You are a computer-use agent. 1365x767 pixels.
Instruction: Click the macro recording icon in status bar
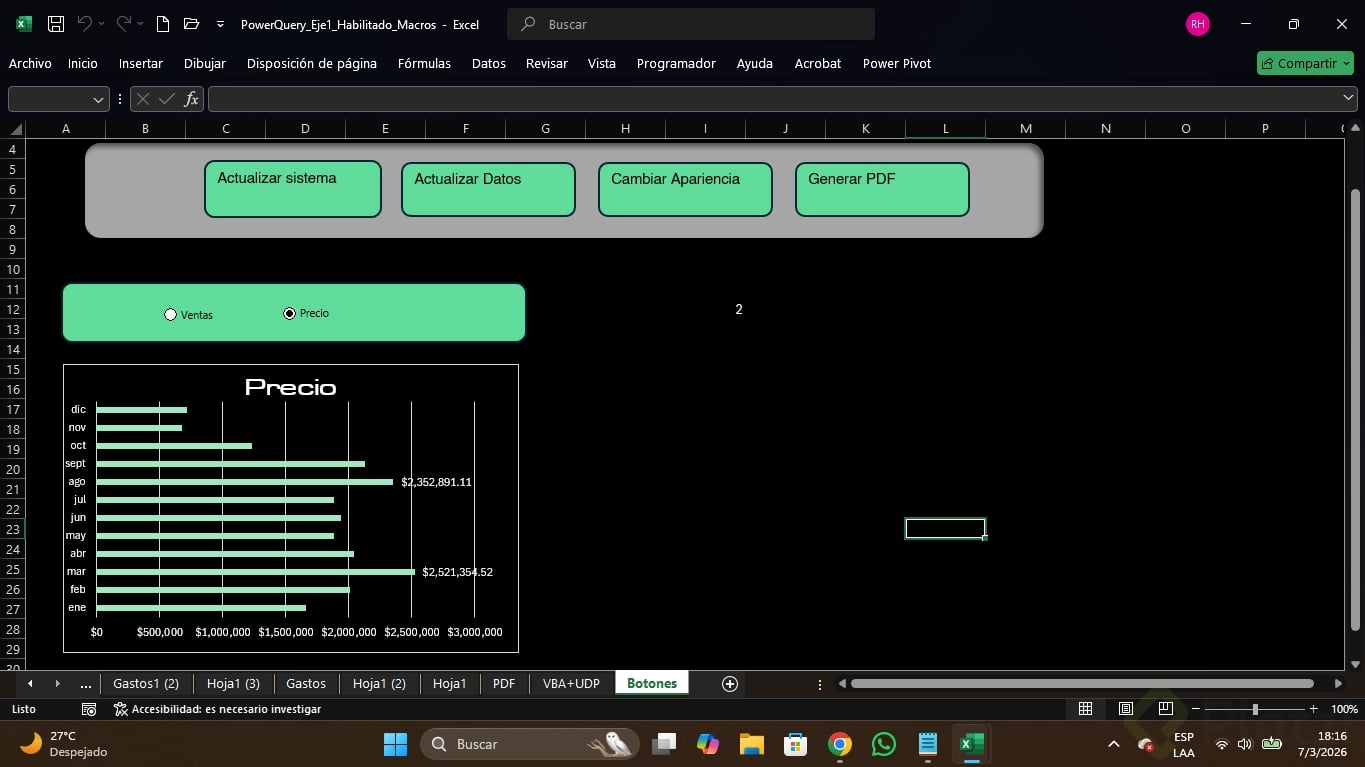[x=89, y=709]
